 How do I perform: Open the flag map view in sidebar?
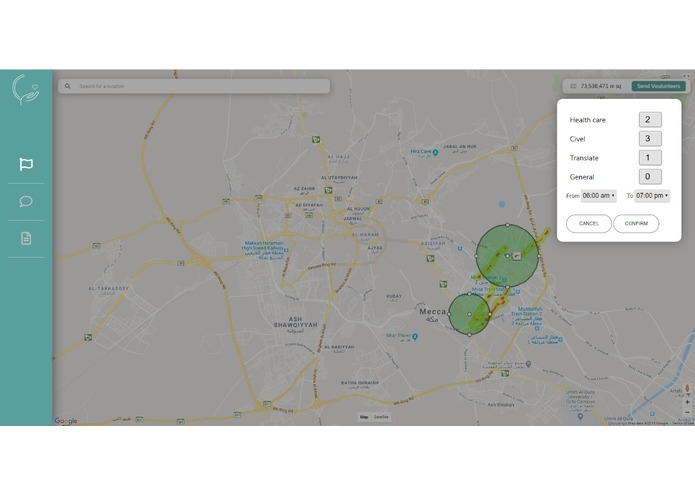point(26,164)
